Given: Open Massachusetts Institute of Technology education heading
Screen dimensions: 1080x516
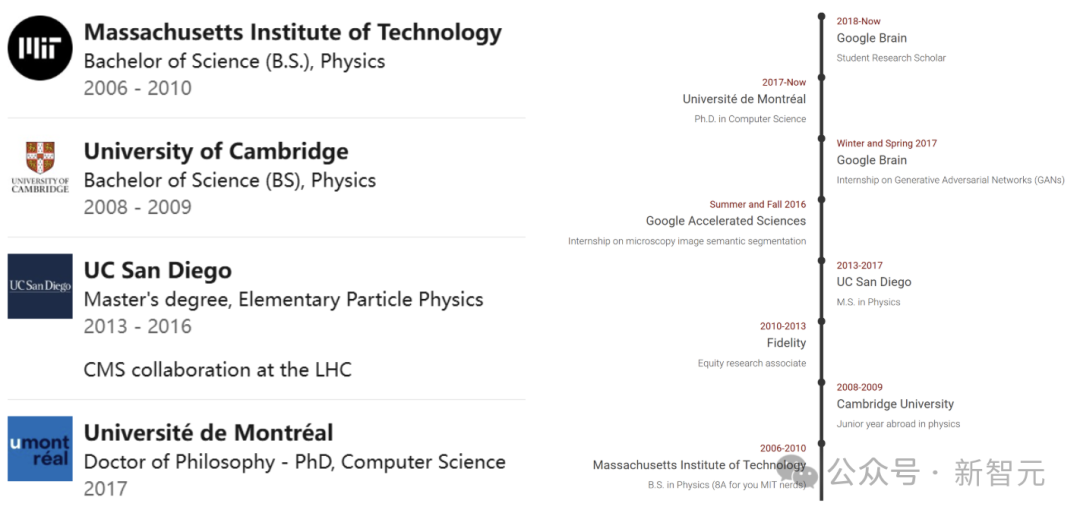Looking at the screenshot, I should point(292,33).
